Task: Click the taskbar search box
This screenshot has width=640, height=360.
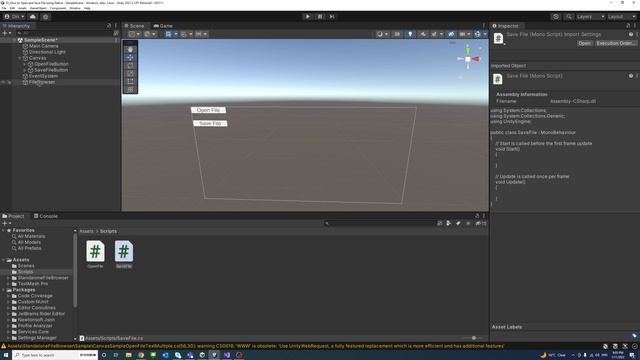Action: [55, 355]
